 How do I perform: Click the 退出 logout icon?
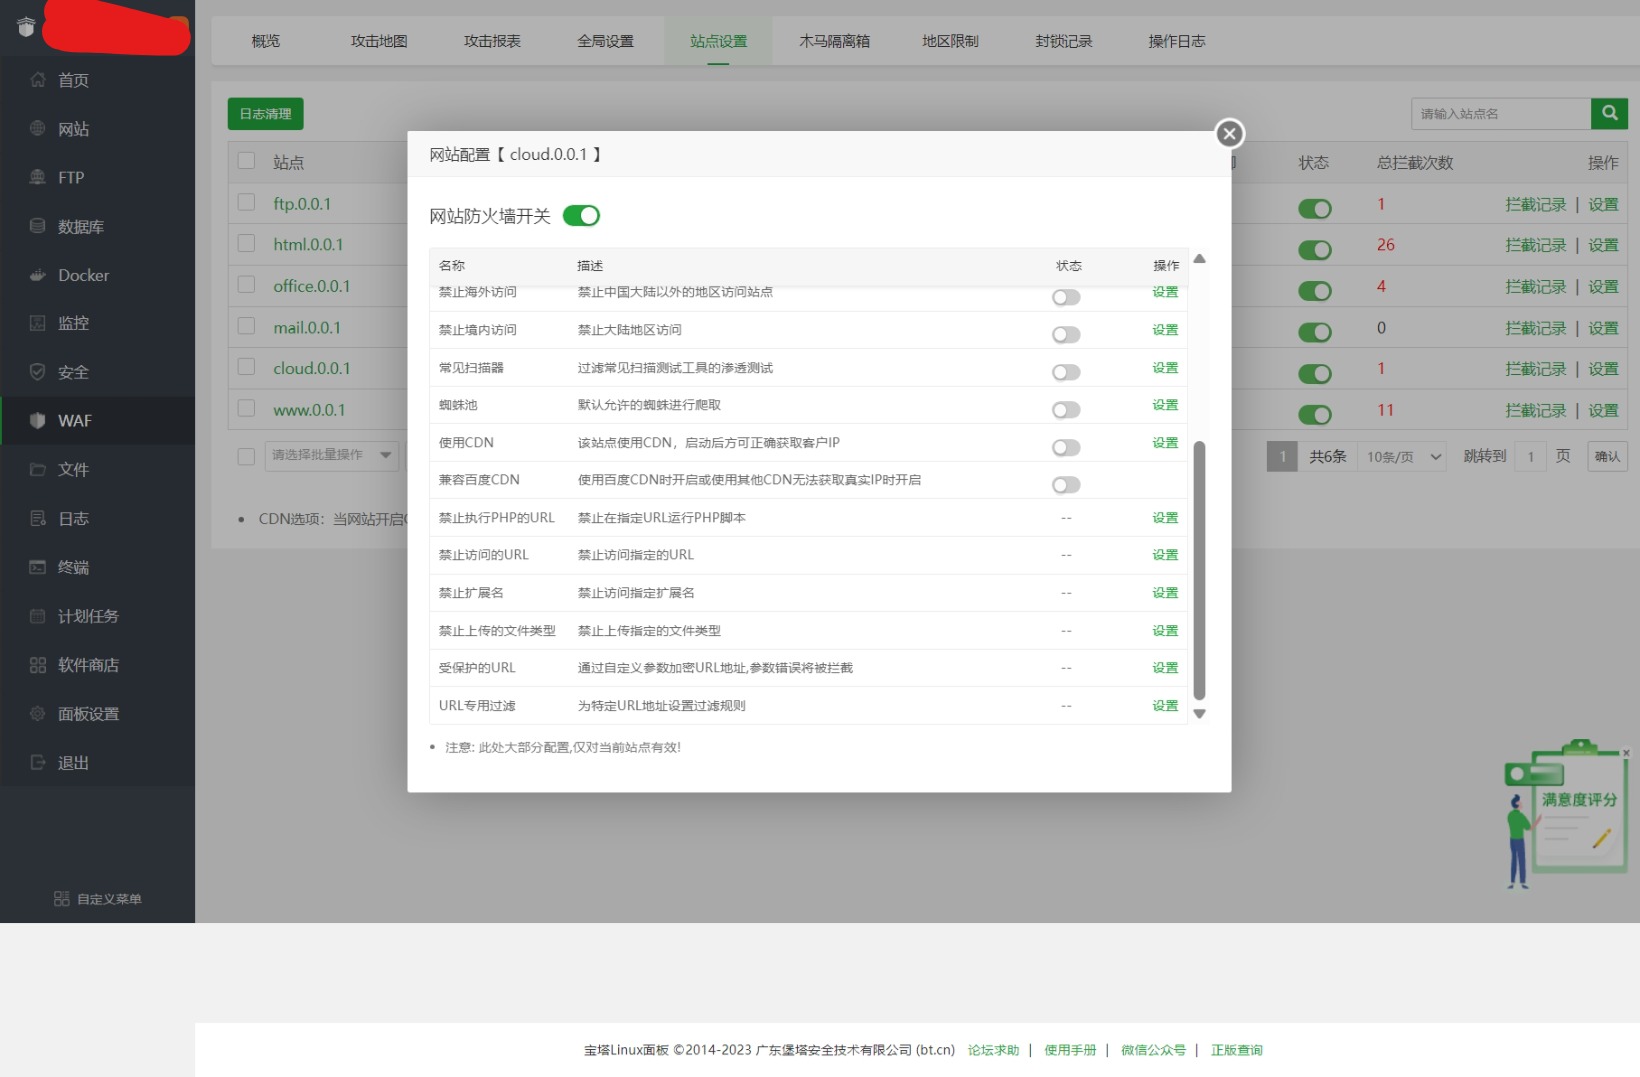click(x=38, y=762)
